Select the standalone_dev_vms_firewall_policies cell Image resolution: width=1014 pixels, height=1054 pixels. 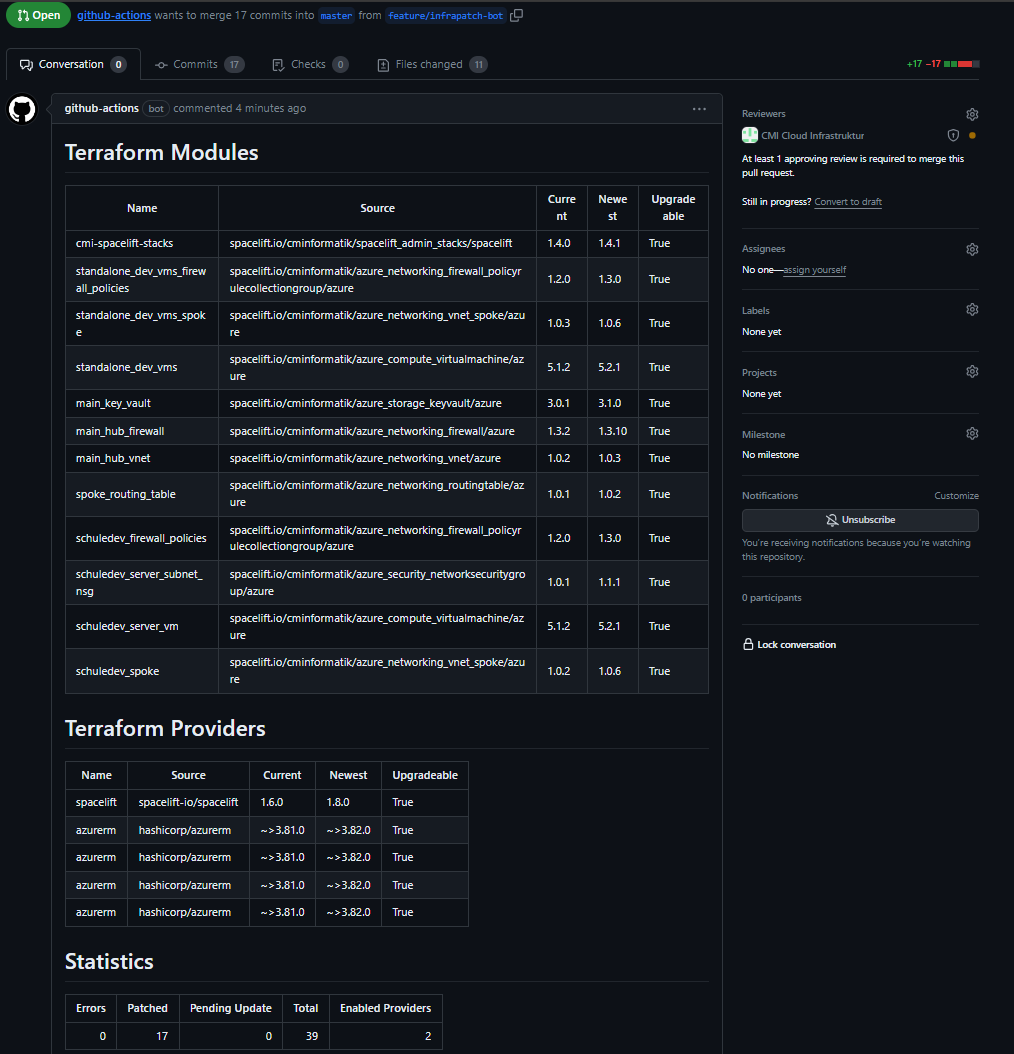(x=142, y=280)
